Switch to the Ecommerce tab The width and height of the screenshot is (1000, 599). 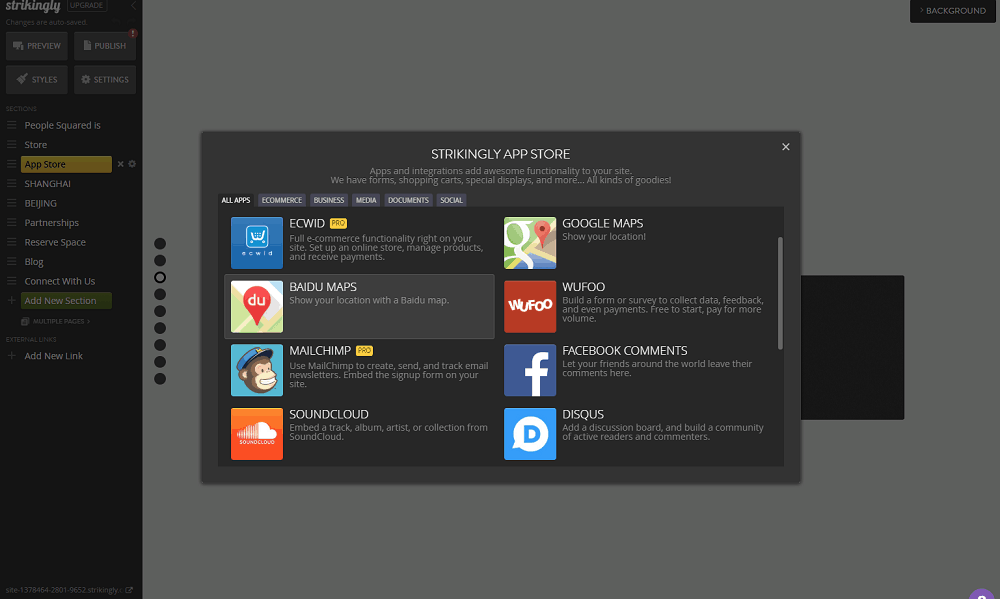[x=282, y=200]
